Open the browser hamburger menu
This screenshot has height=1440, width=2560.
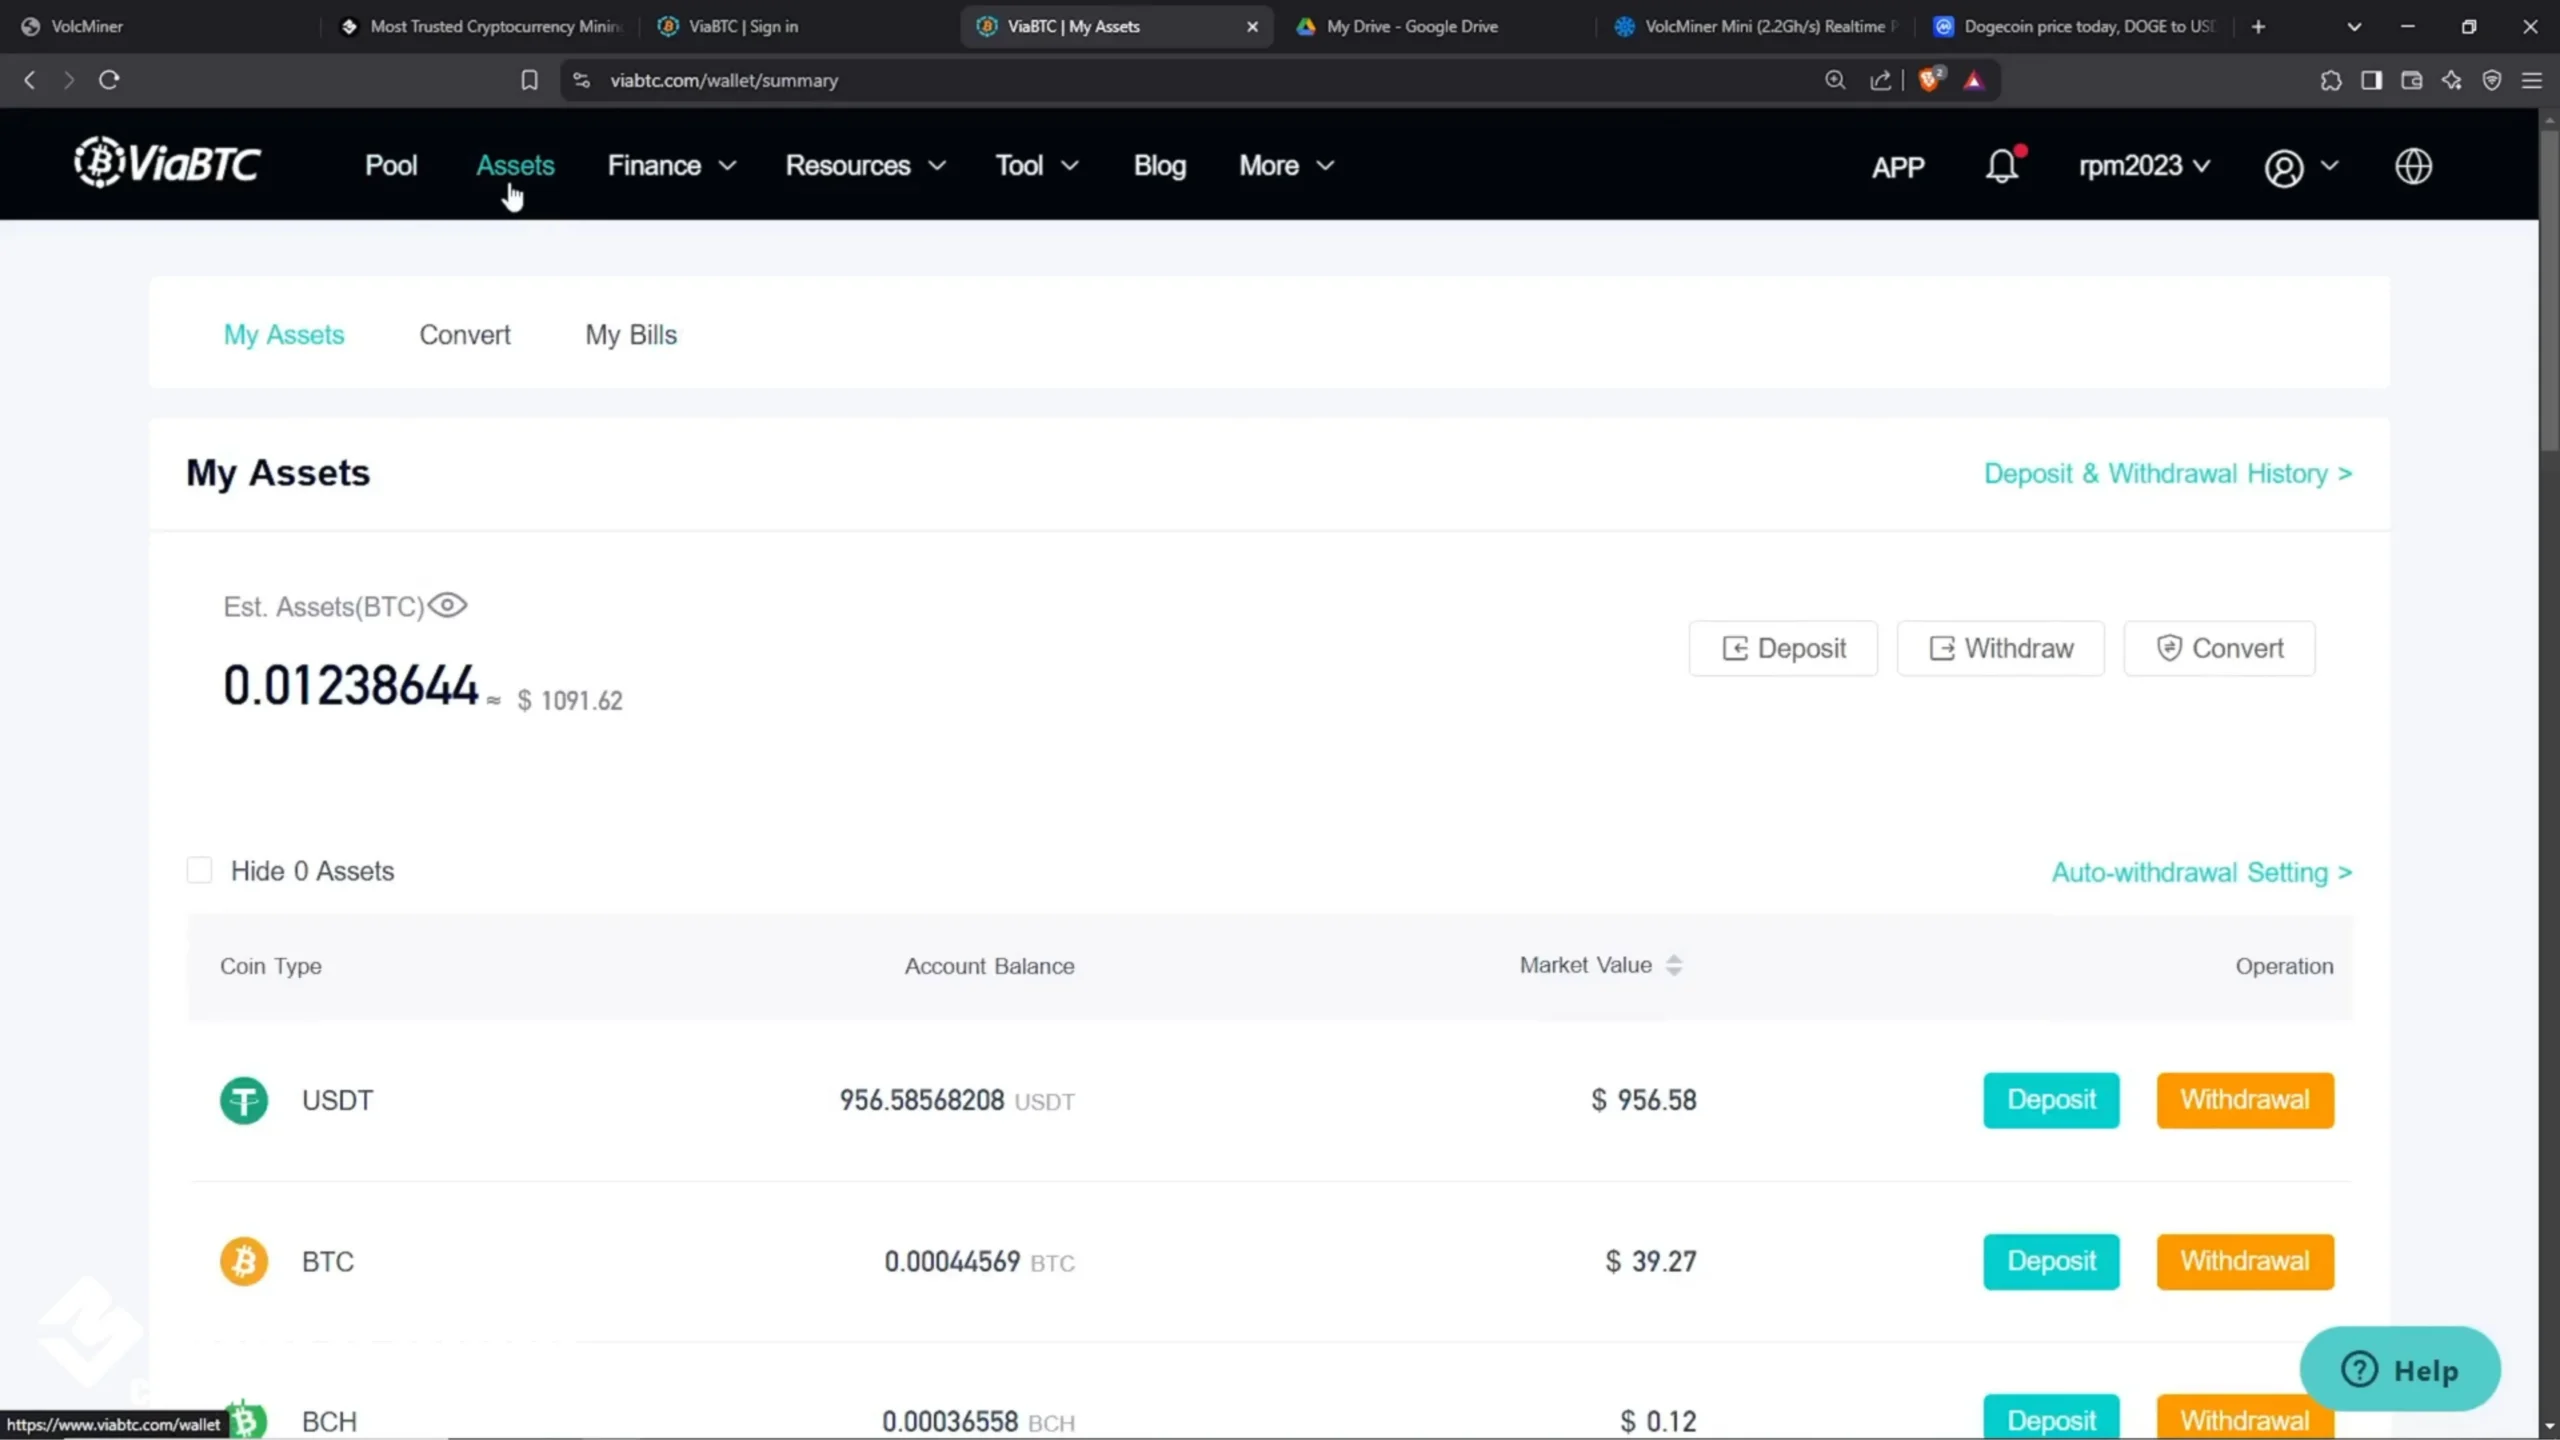click(x=2532, y=80)
